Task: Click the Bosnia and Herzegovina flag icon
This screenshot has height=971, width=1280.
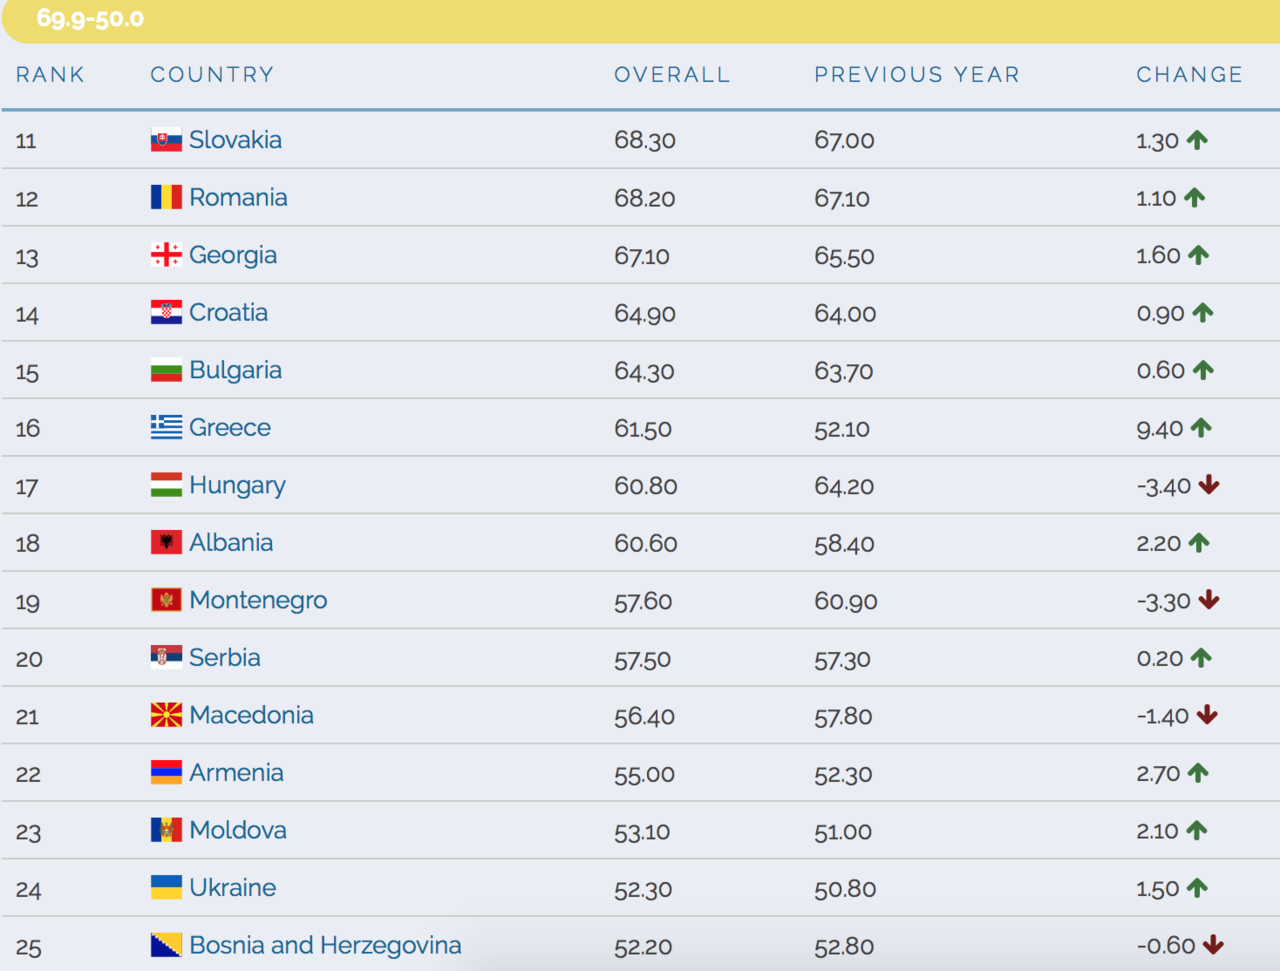Action: click(x=166, y=945)
